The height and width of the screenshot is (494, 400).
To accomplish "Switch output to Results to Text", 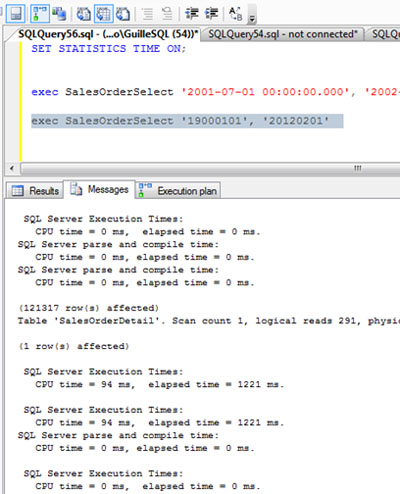I will (84, 14).
